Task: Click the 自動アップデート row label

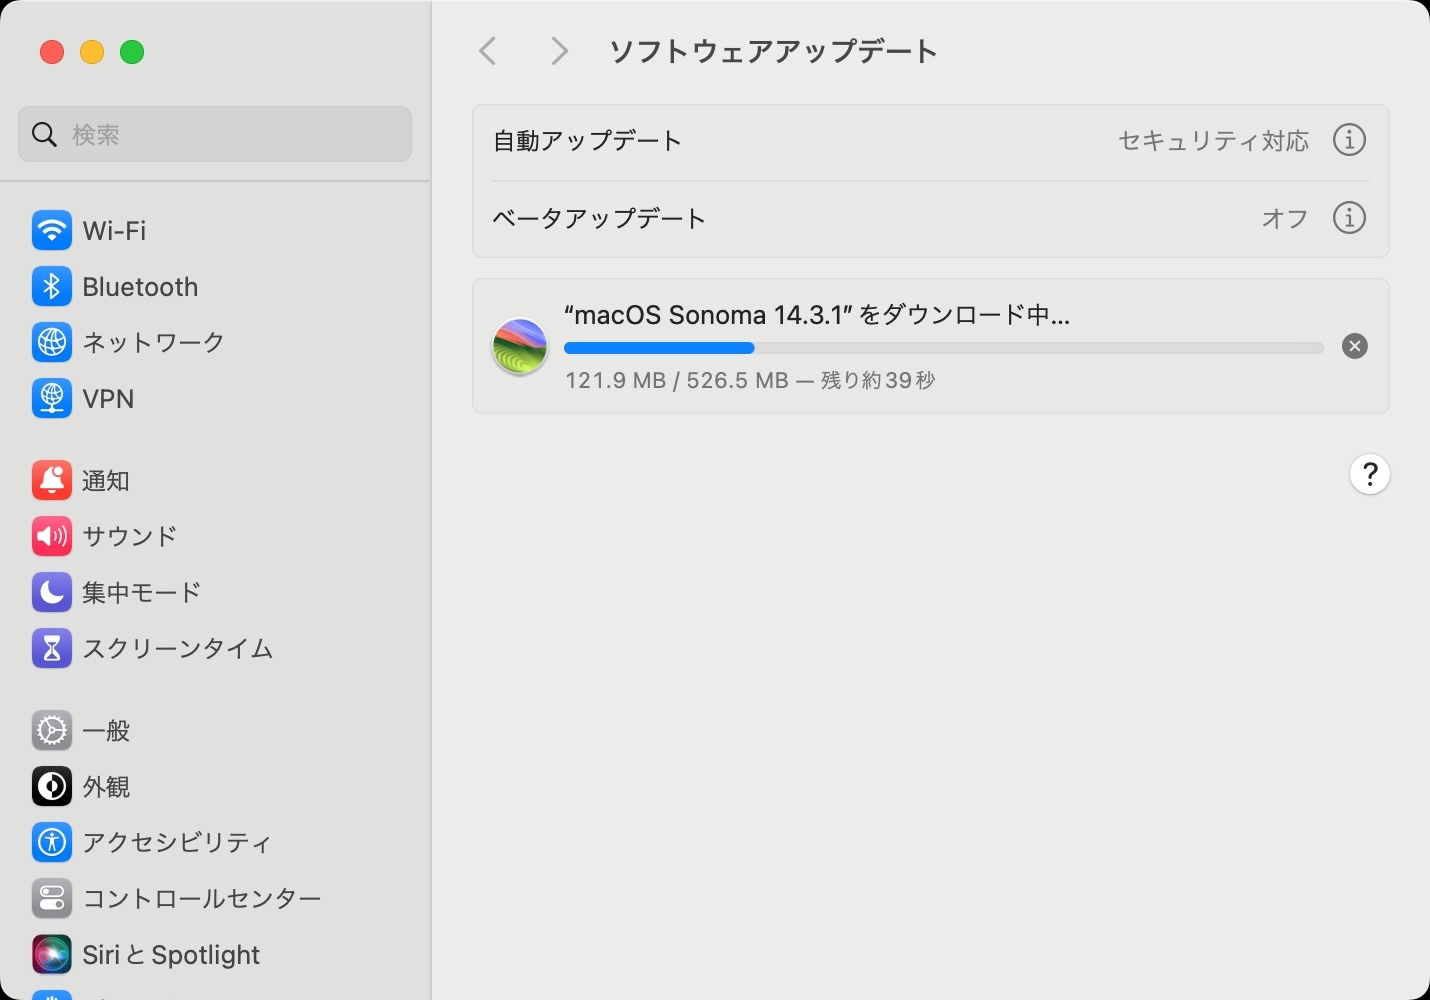Action: pyautogui.click(x=588, y=141)
